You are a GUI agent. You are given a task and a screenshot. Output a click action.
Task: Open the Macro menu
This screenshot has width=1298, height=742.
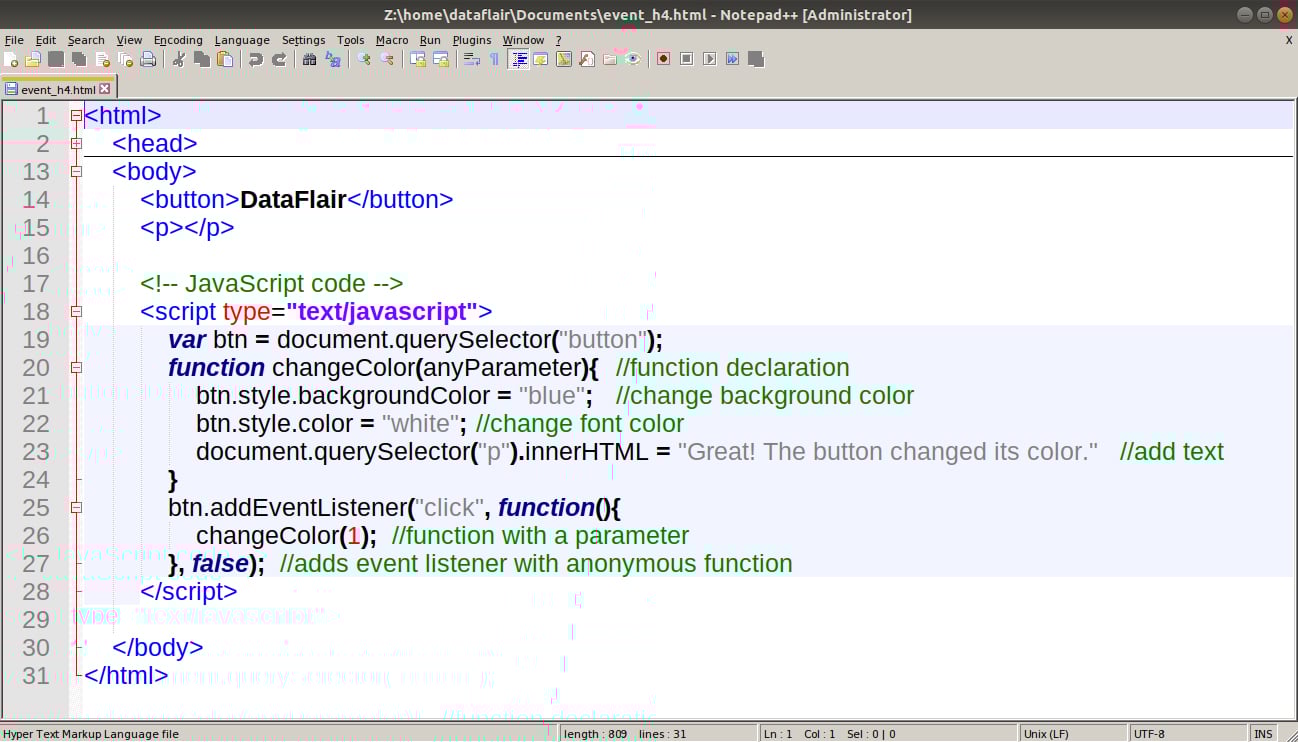coord(392,40)
